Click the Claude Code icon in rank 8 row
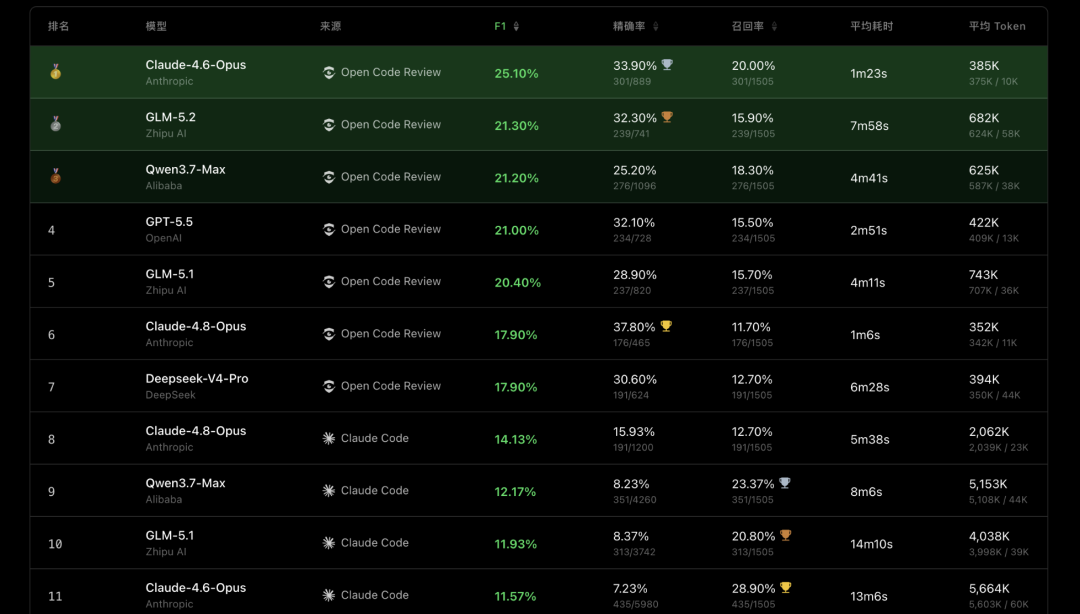1080x614 pixels. pyautogui.click(x=329, y=438)
